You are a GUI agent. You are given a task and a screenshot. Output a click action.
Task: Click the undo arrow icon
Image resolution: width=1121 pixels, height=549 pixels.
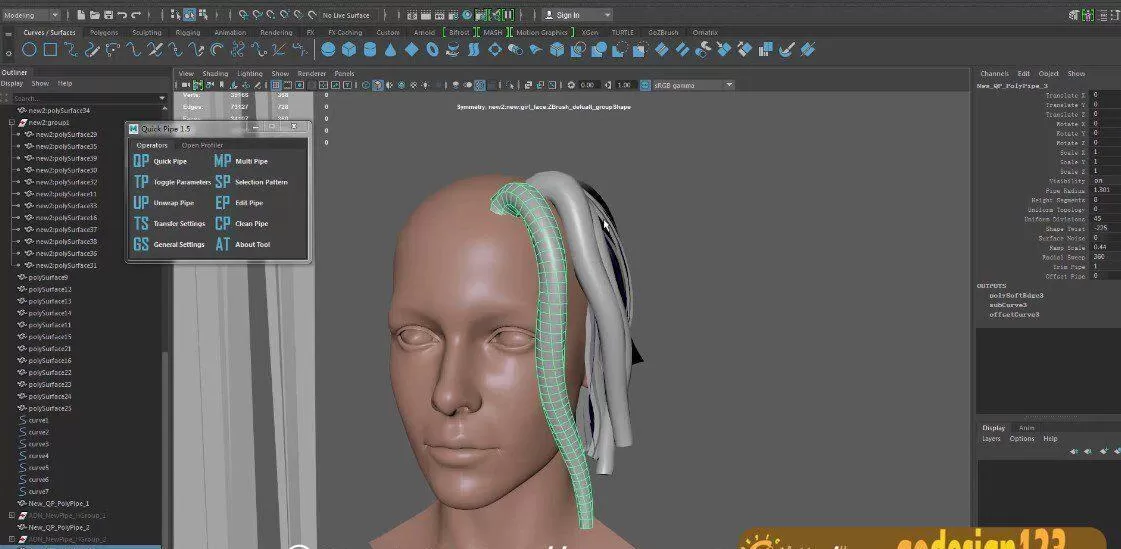122,15
